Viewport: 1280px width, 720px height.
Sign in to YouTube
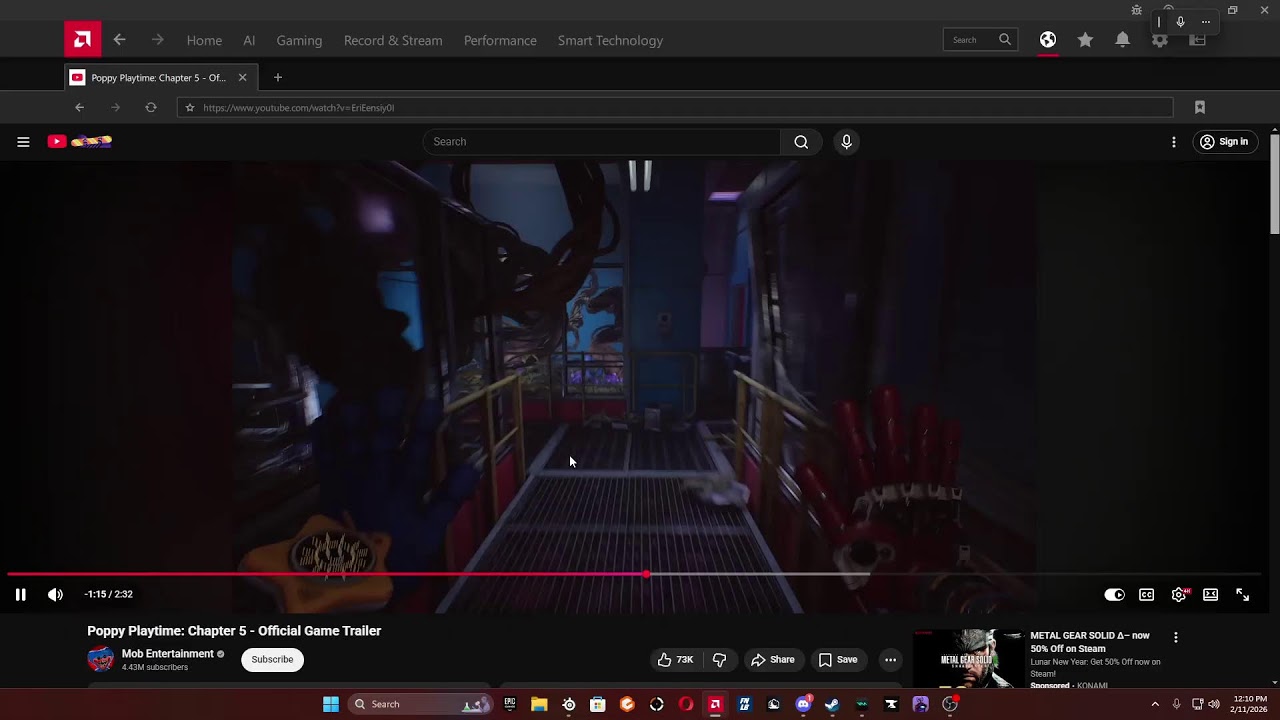(1224, 142)
